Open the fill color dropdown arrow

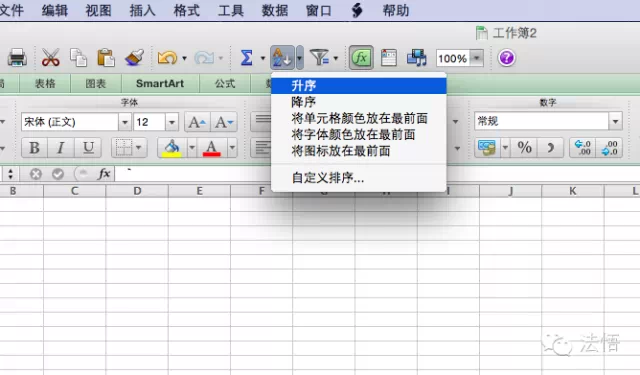pyautogui.click(x=192, y=148)
